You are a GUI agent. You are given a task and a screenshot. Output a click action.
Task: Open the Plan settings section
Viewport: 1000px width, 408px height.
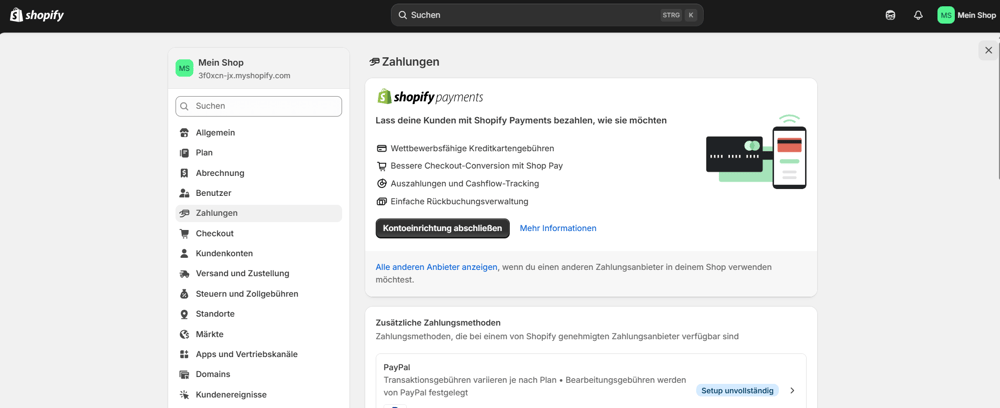click(x=204, y=153)
